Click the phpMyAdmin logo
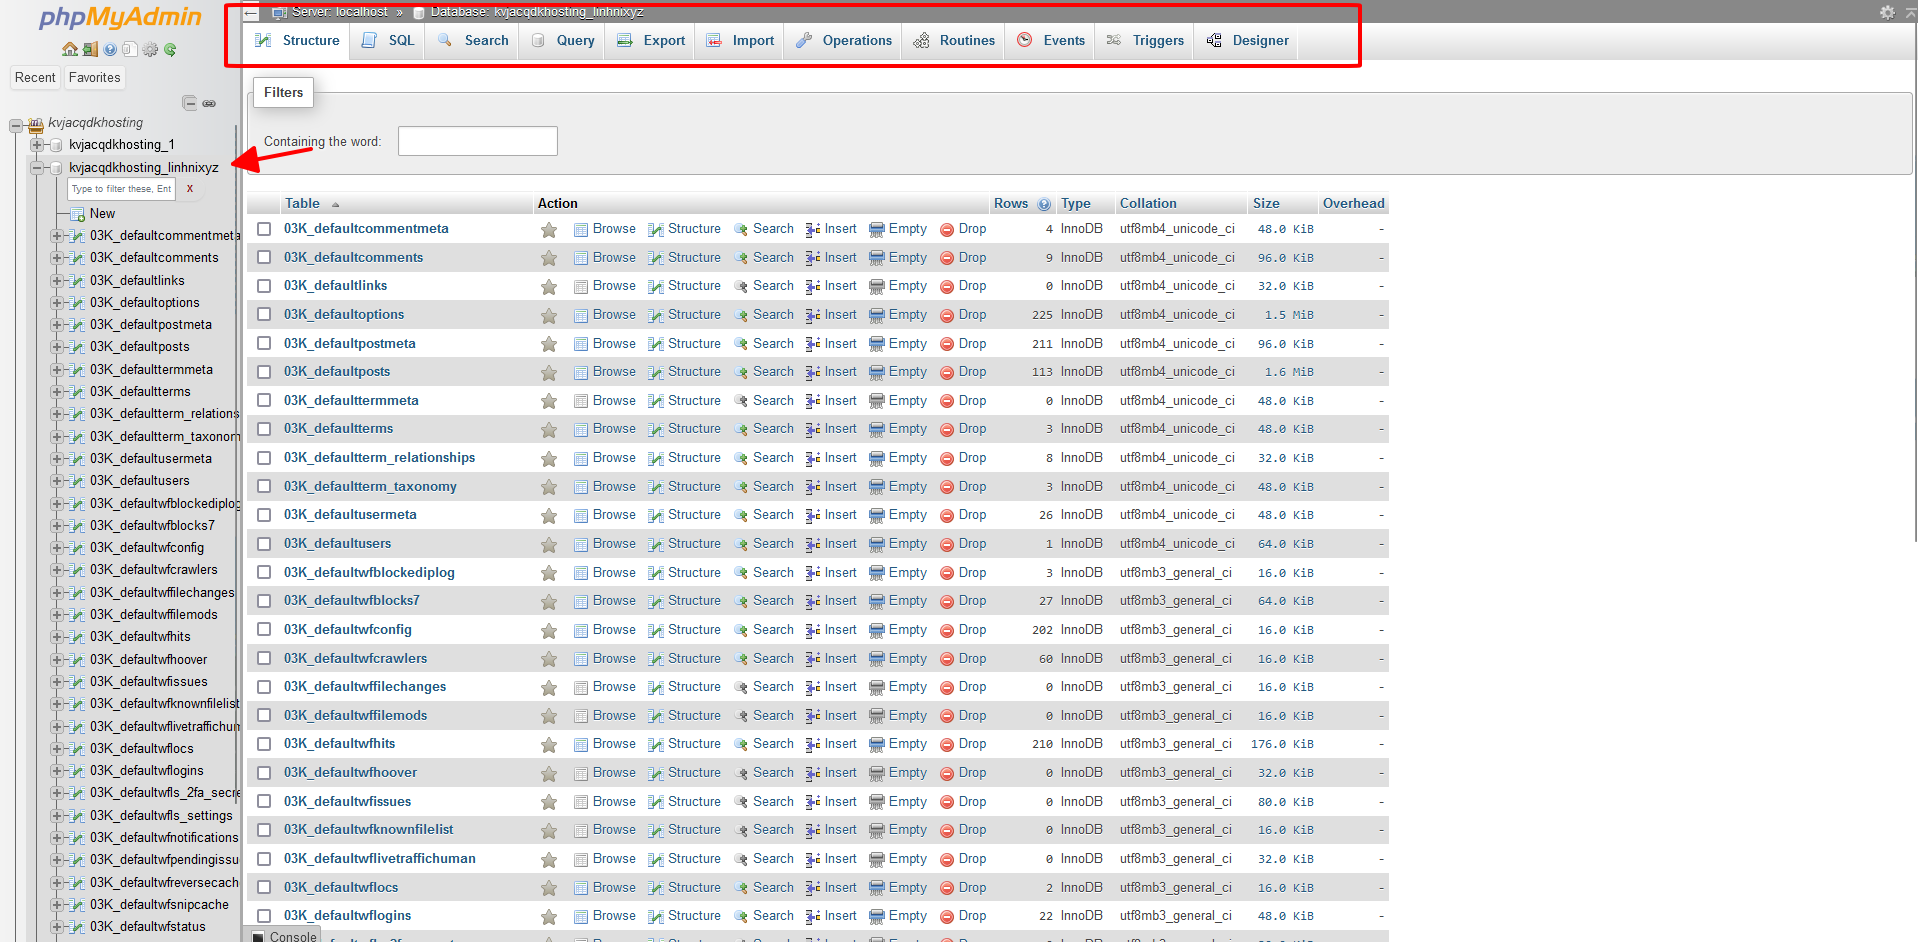Image resolution: width=1918 pixels, height=942 pixels. (x=120, y=18)
